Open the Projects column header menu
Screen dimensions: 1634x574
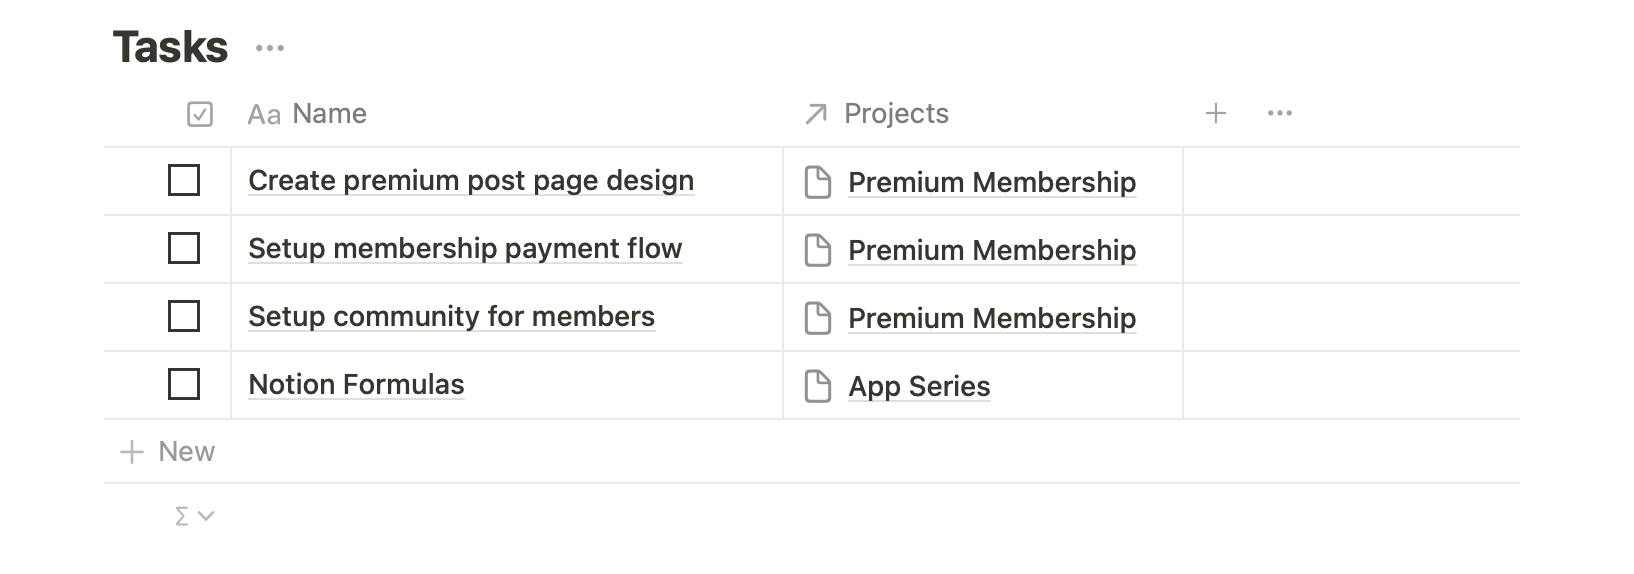click(x=896, y=114)
